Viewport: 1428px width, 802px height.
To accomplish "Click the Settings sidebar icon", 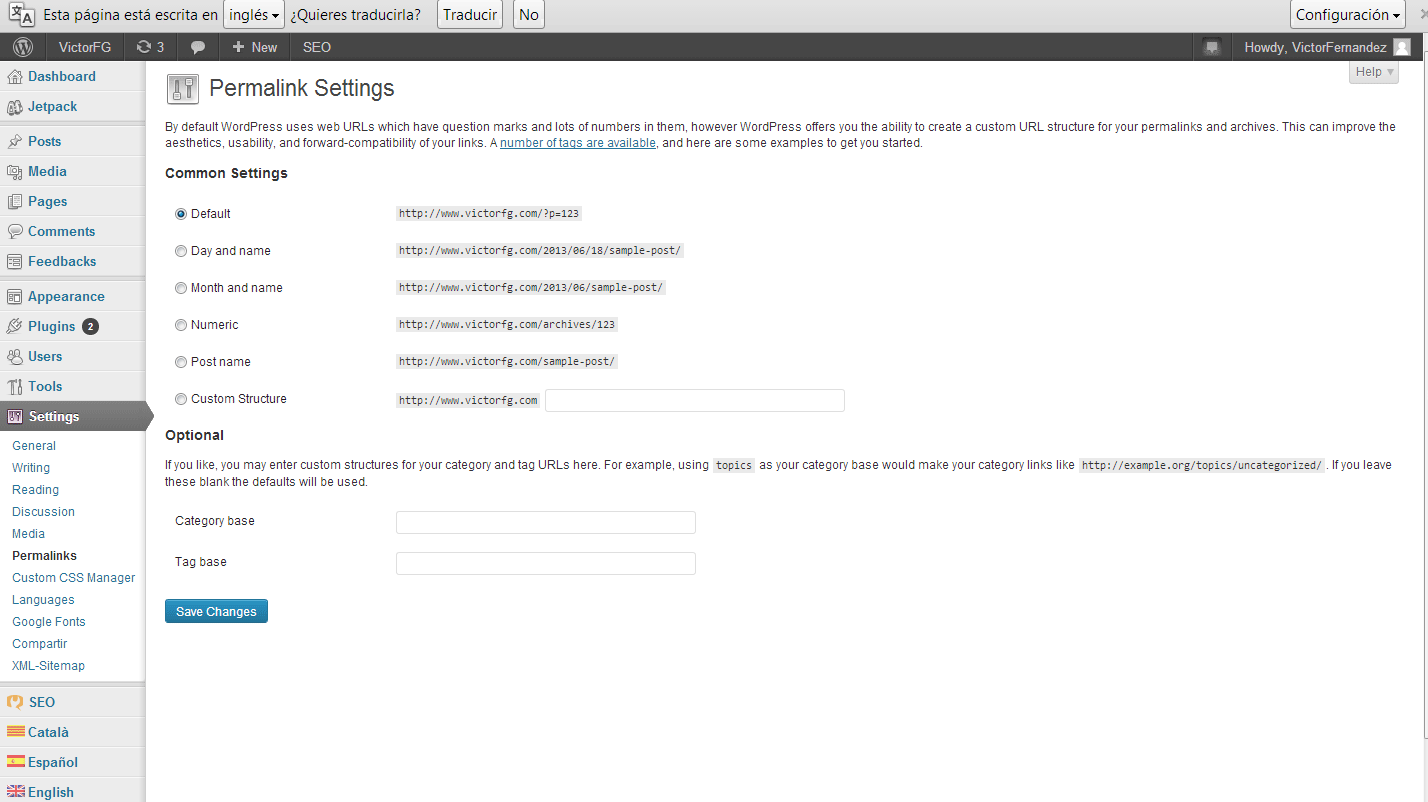I will [x=15, y=417].
